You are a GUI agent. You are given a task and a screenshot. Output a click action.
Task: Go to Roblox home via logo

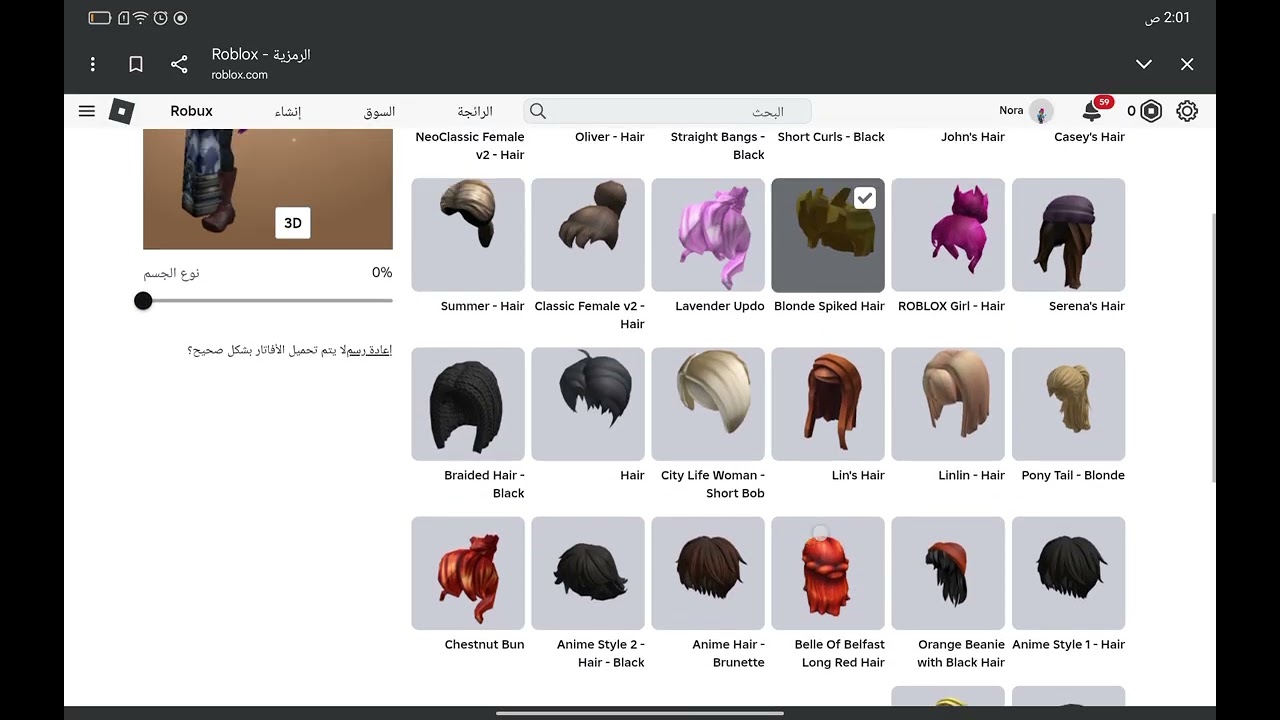pyautogui.click(x=121, y=111)
